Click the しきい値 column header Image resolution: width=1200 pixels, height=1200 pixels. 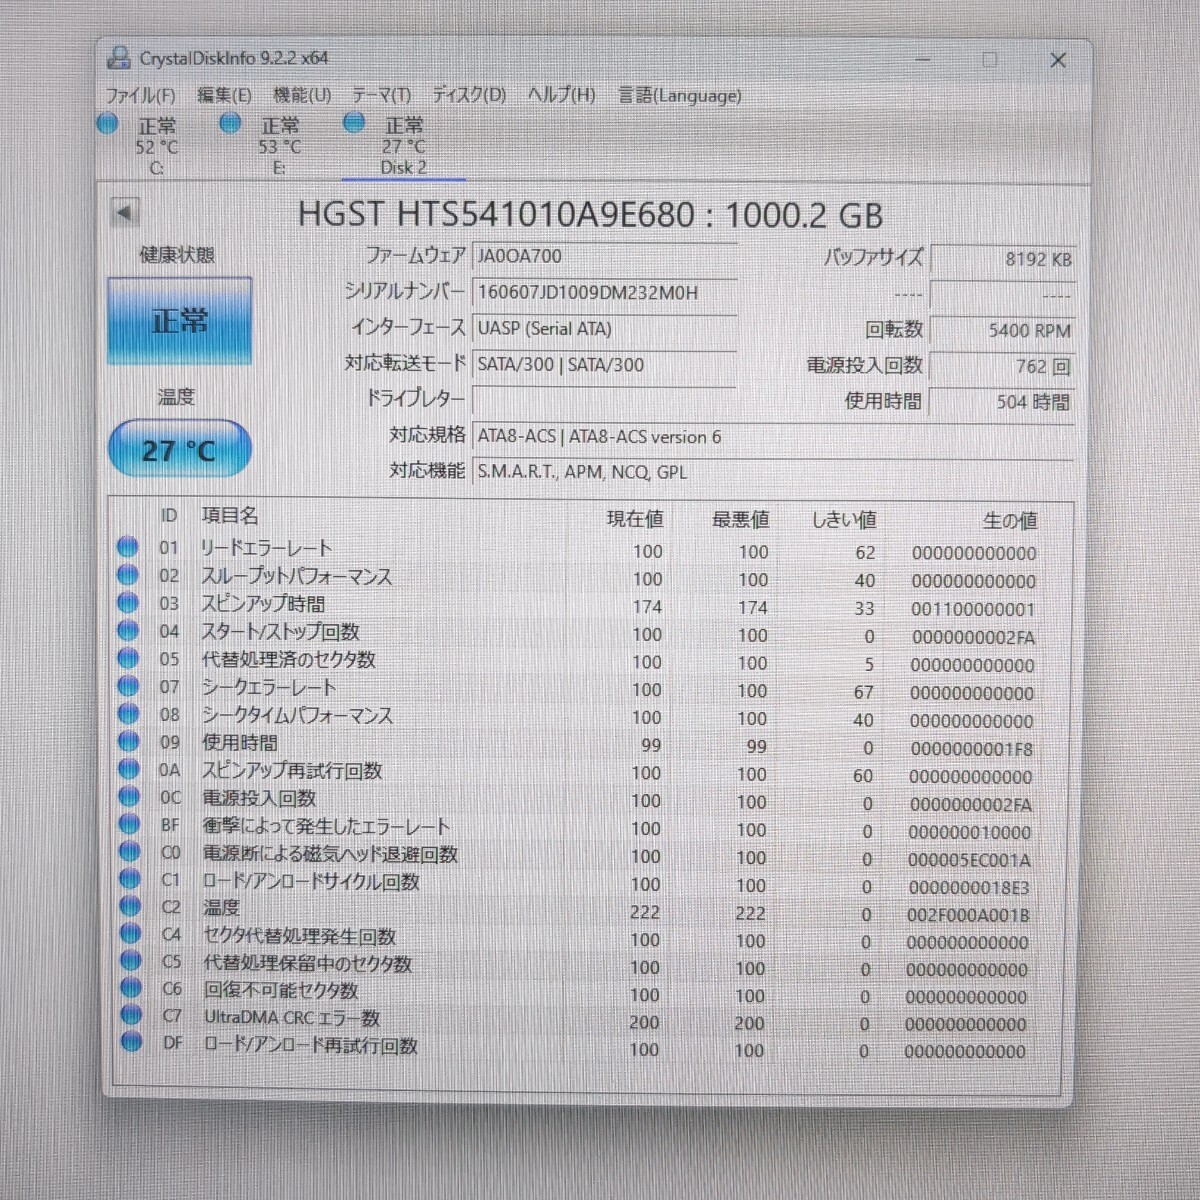(844, 520)
